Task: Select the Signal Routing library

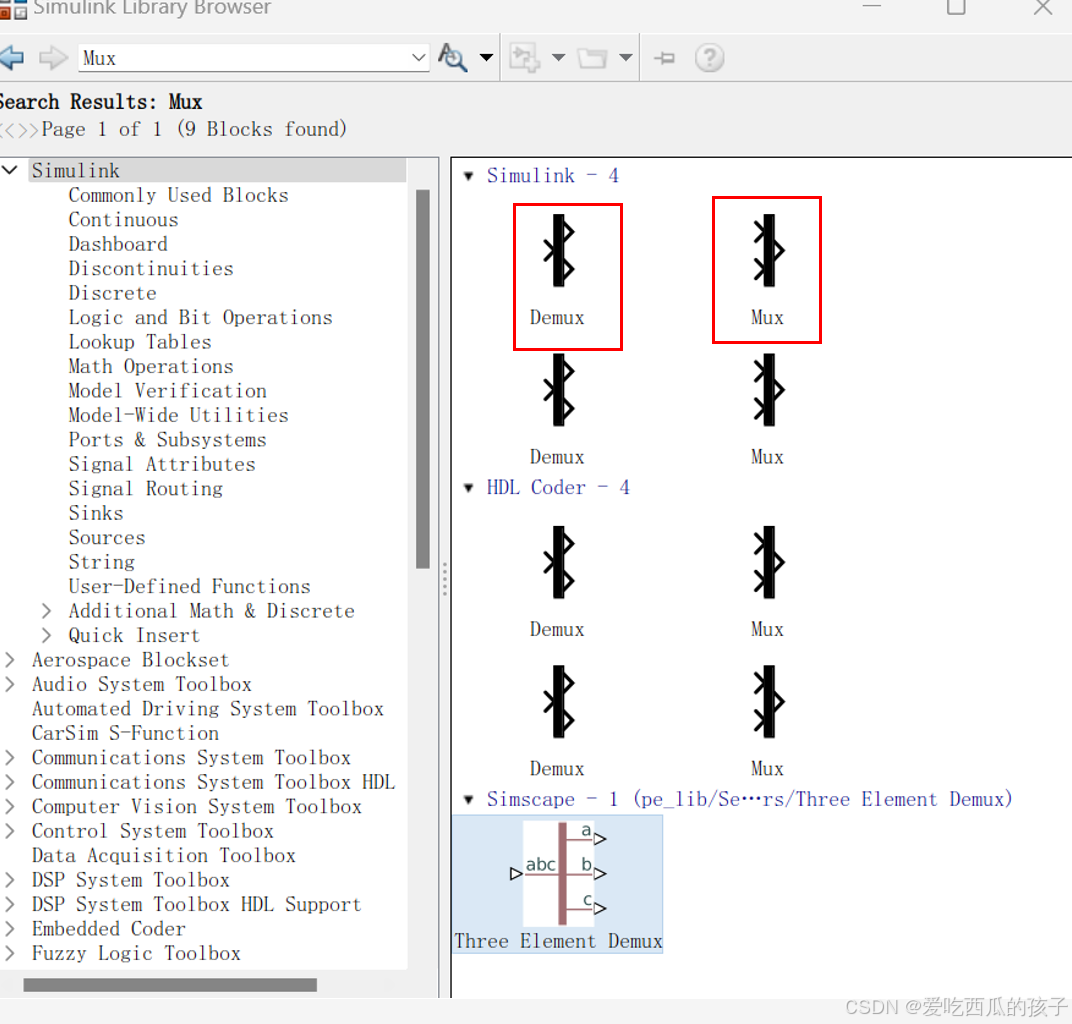Action: coord(146,489)
